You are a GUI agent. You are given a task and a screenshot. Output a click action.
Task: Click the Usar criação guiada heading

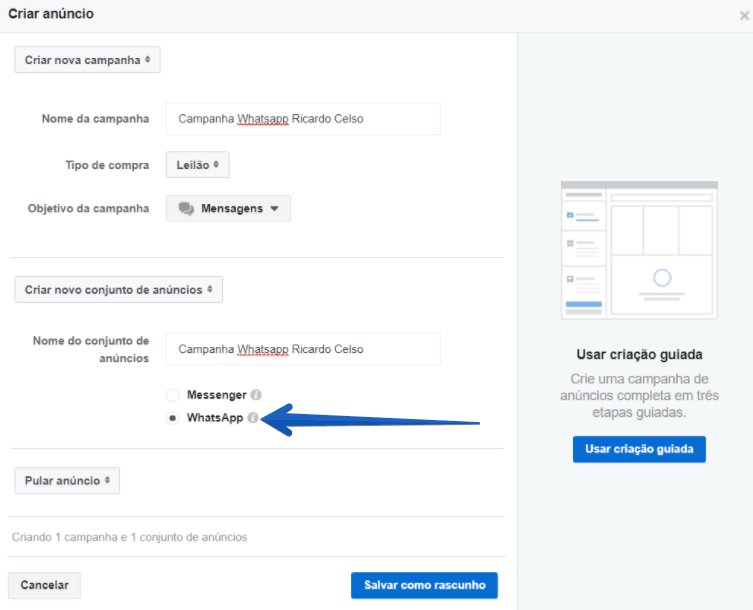click(639, 354)
